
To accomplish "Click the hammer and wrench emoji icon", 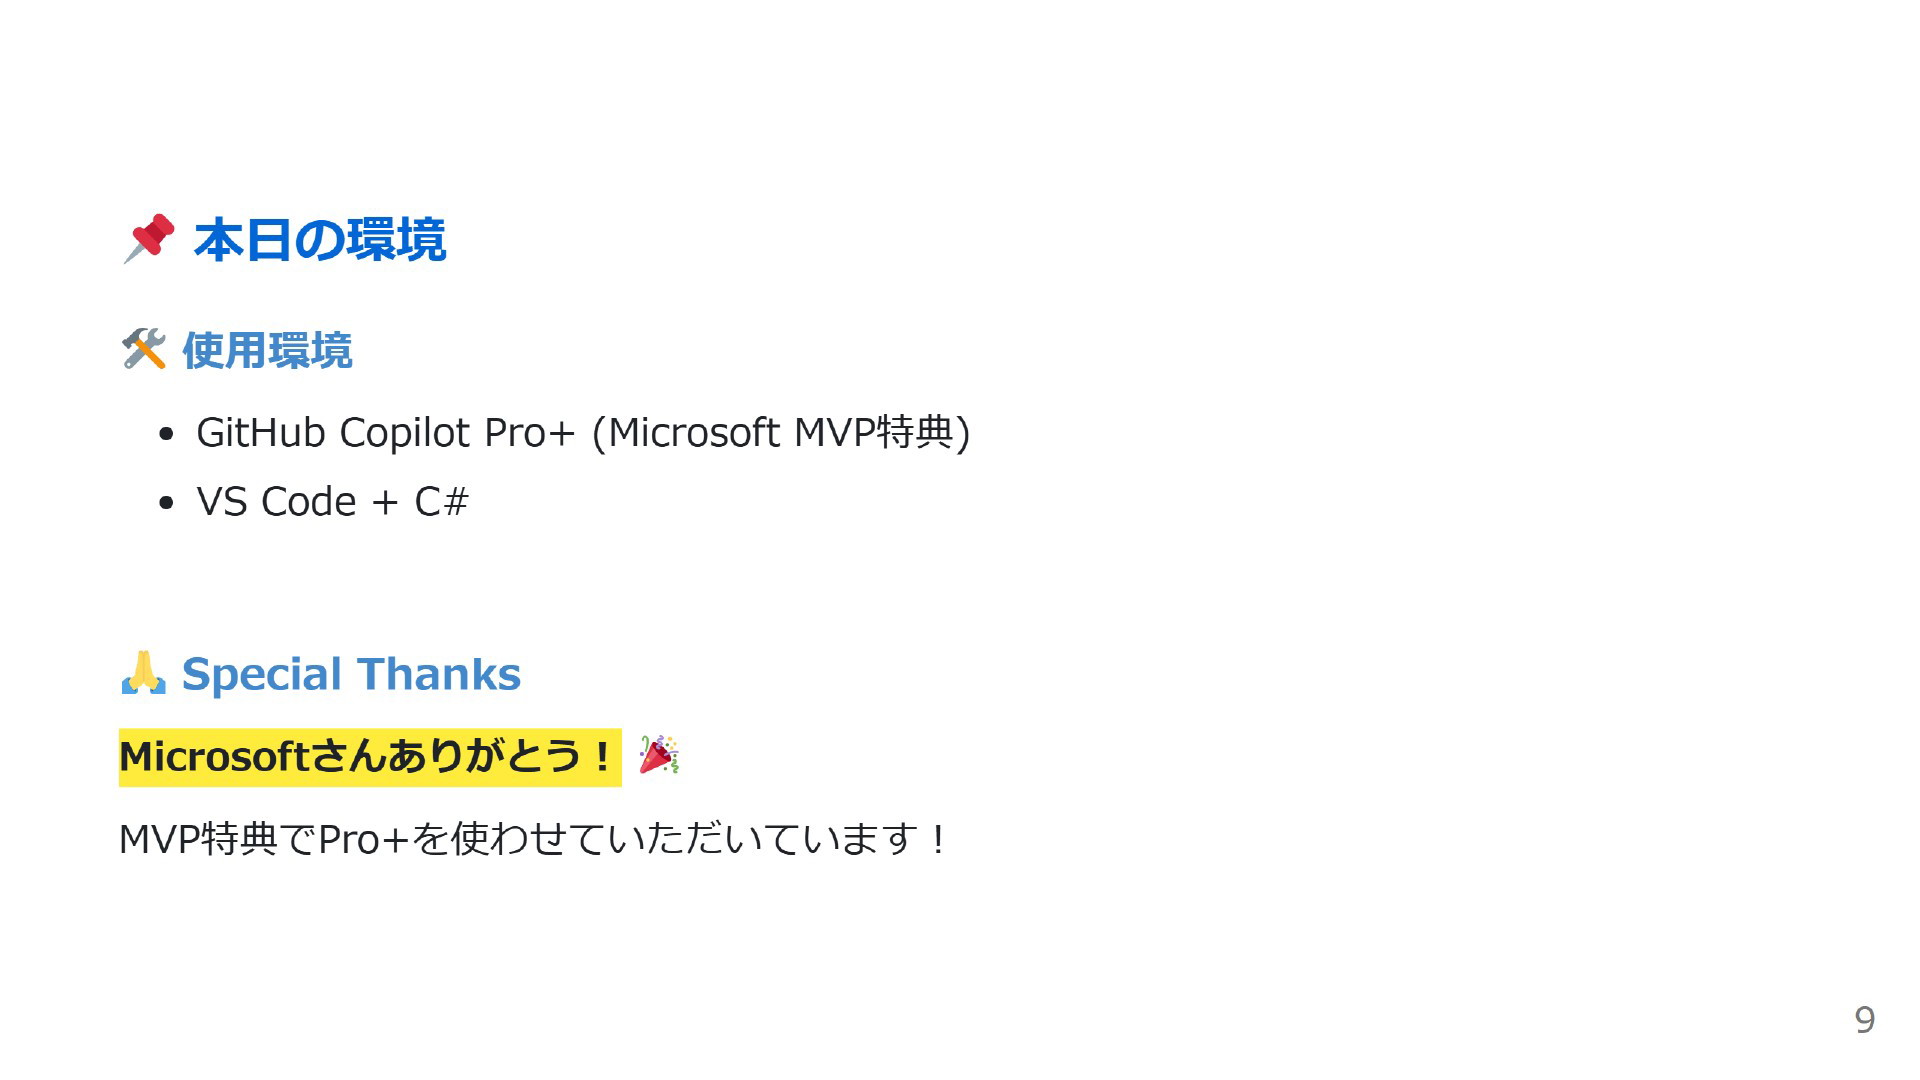I will [143, 350].
